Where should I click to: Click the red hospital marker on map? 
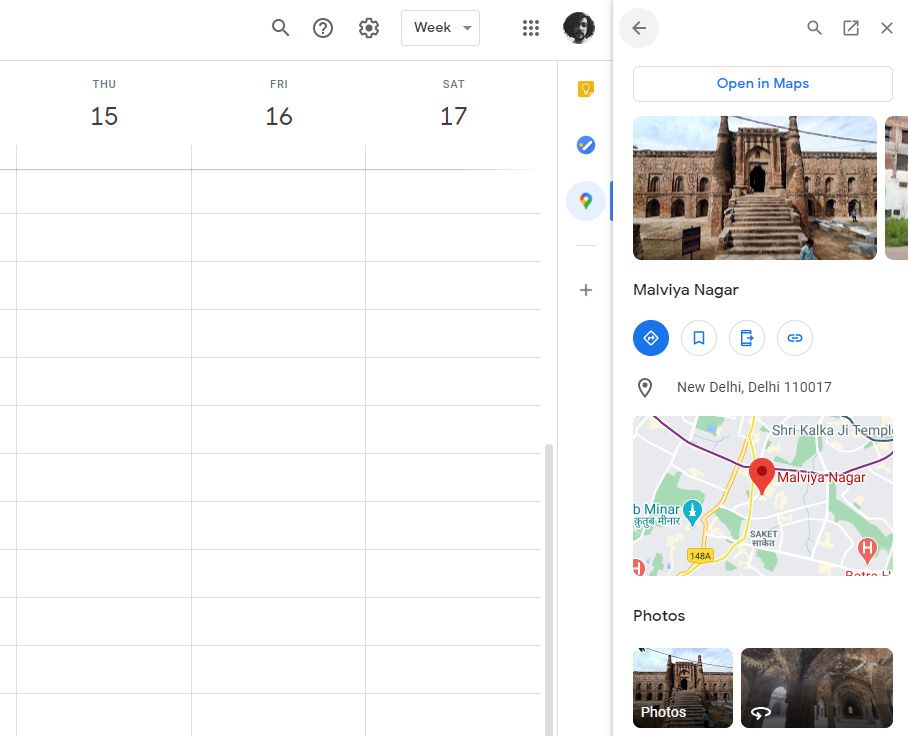pos(867,550)
